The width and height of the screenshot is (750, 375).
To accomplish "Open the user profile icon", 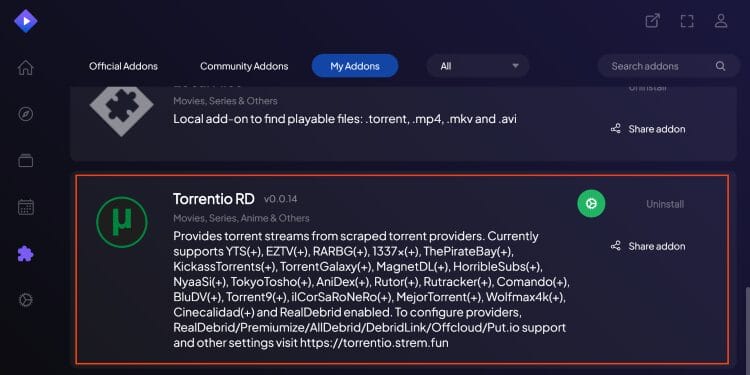I will pos(721,21).
